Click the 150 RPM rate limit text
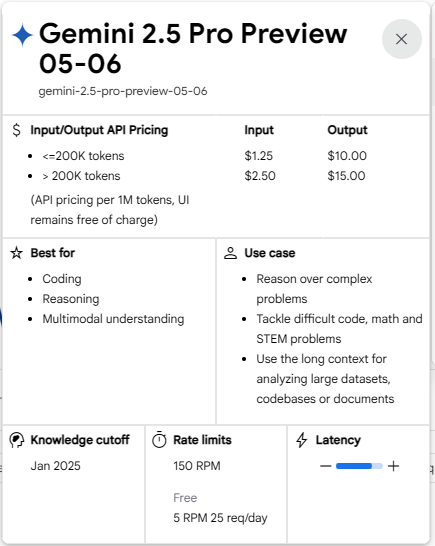This screenshot has height=546, width=435. coord(197,466)
